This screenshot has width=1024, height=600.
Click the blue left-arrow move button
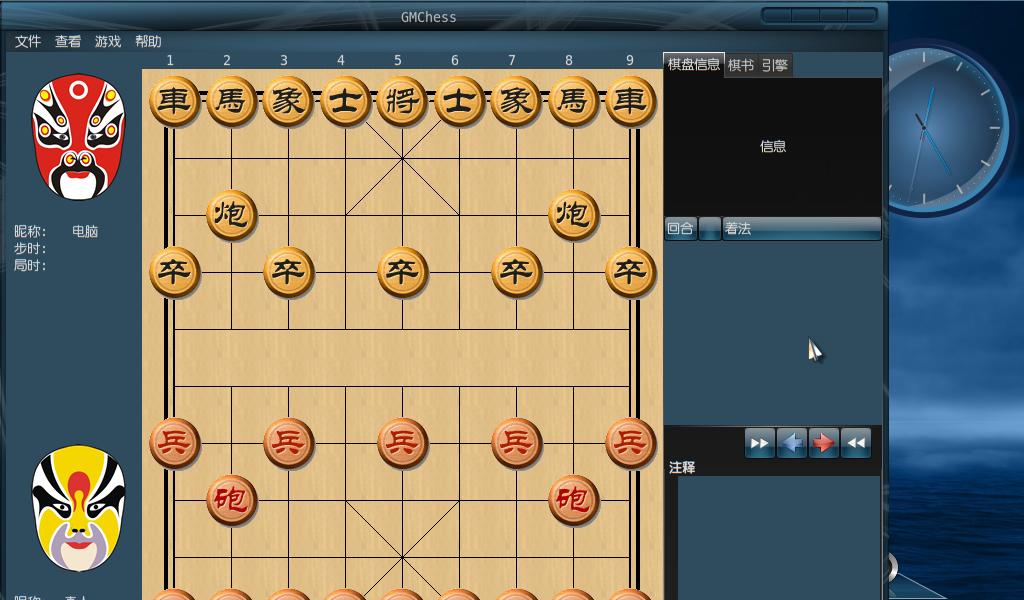[x=792, y=443]
